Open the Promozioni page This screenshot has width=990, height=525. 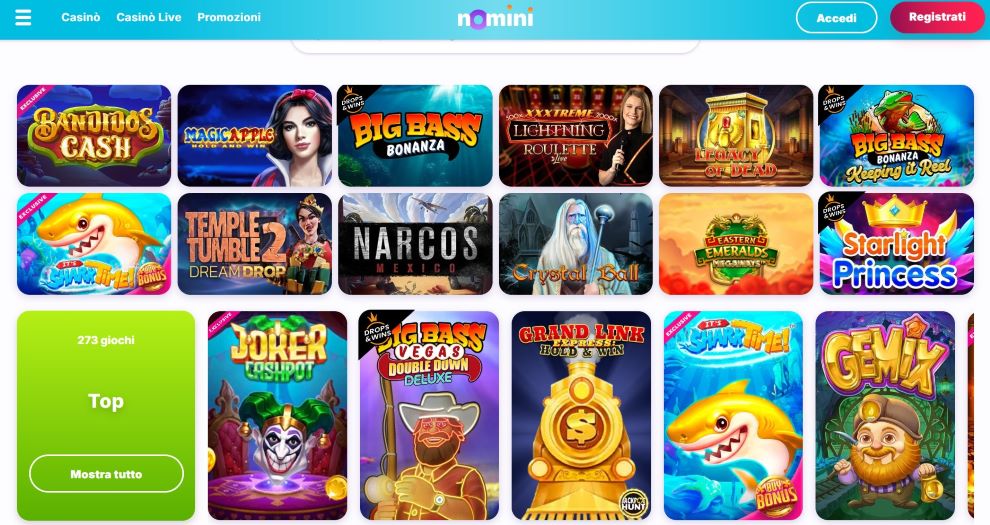click(x=229, y=18)
